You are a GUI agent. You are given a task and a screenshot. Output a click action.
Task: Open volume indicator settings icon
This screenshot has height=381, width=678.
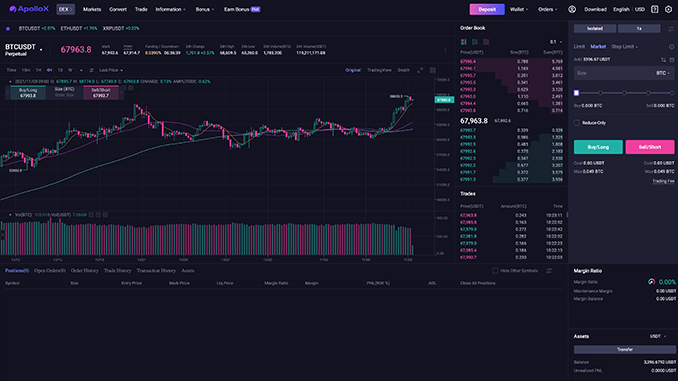tap(98, 215)
